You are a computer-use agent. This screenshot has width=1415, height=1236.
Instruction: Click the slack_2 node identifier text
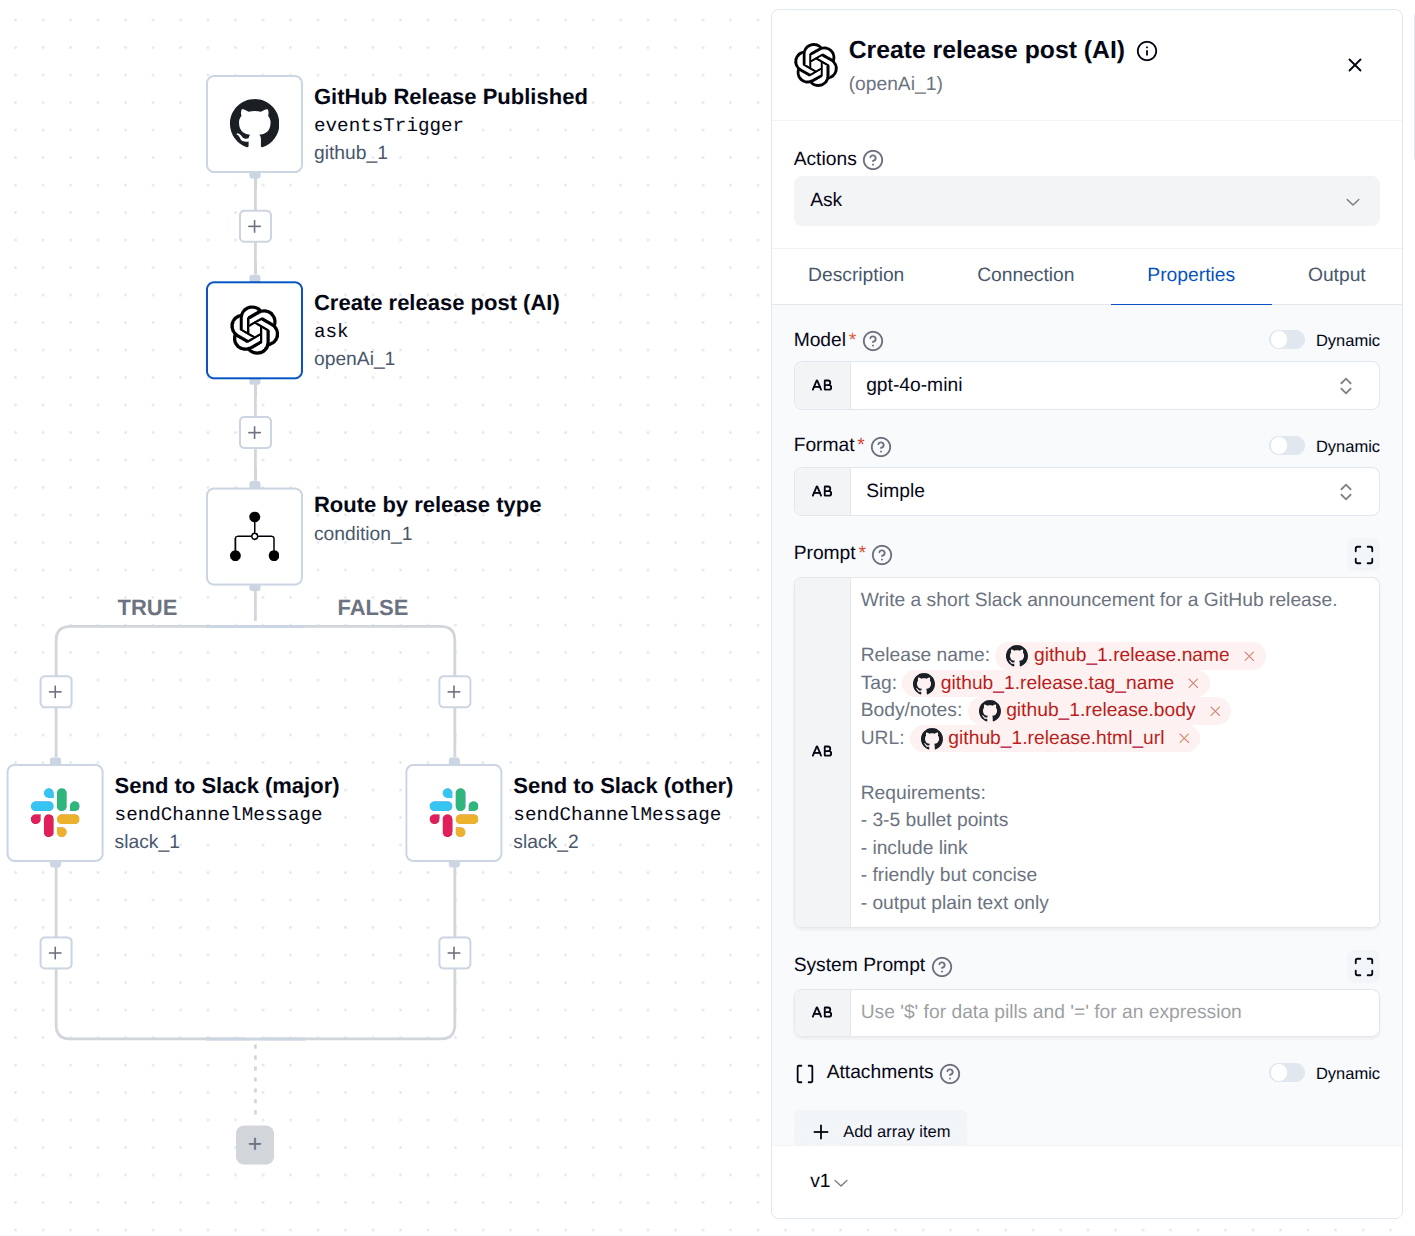pos(546,842)
